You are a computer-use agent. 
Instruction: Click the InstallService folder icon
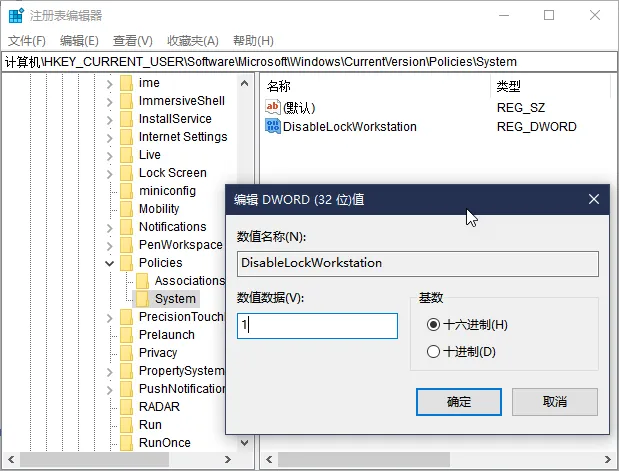coord(126,119)
